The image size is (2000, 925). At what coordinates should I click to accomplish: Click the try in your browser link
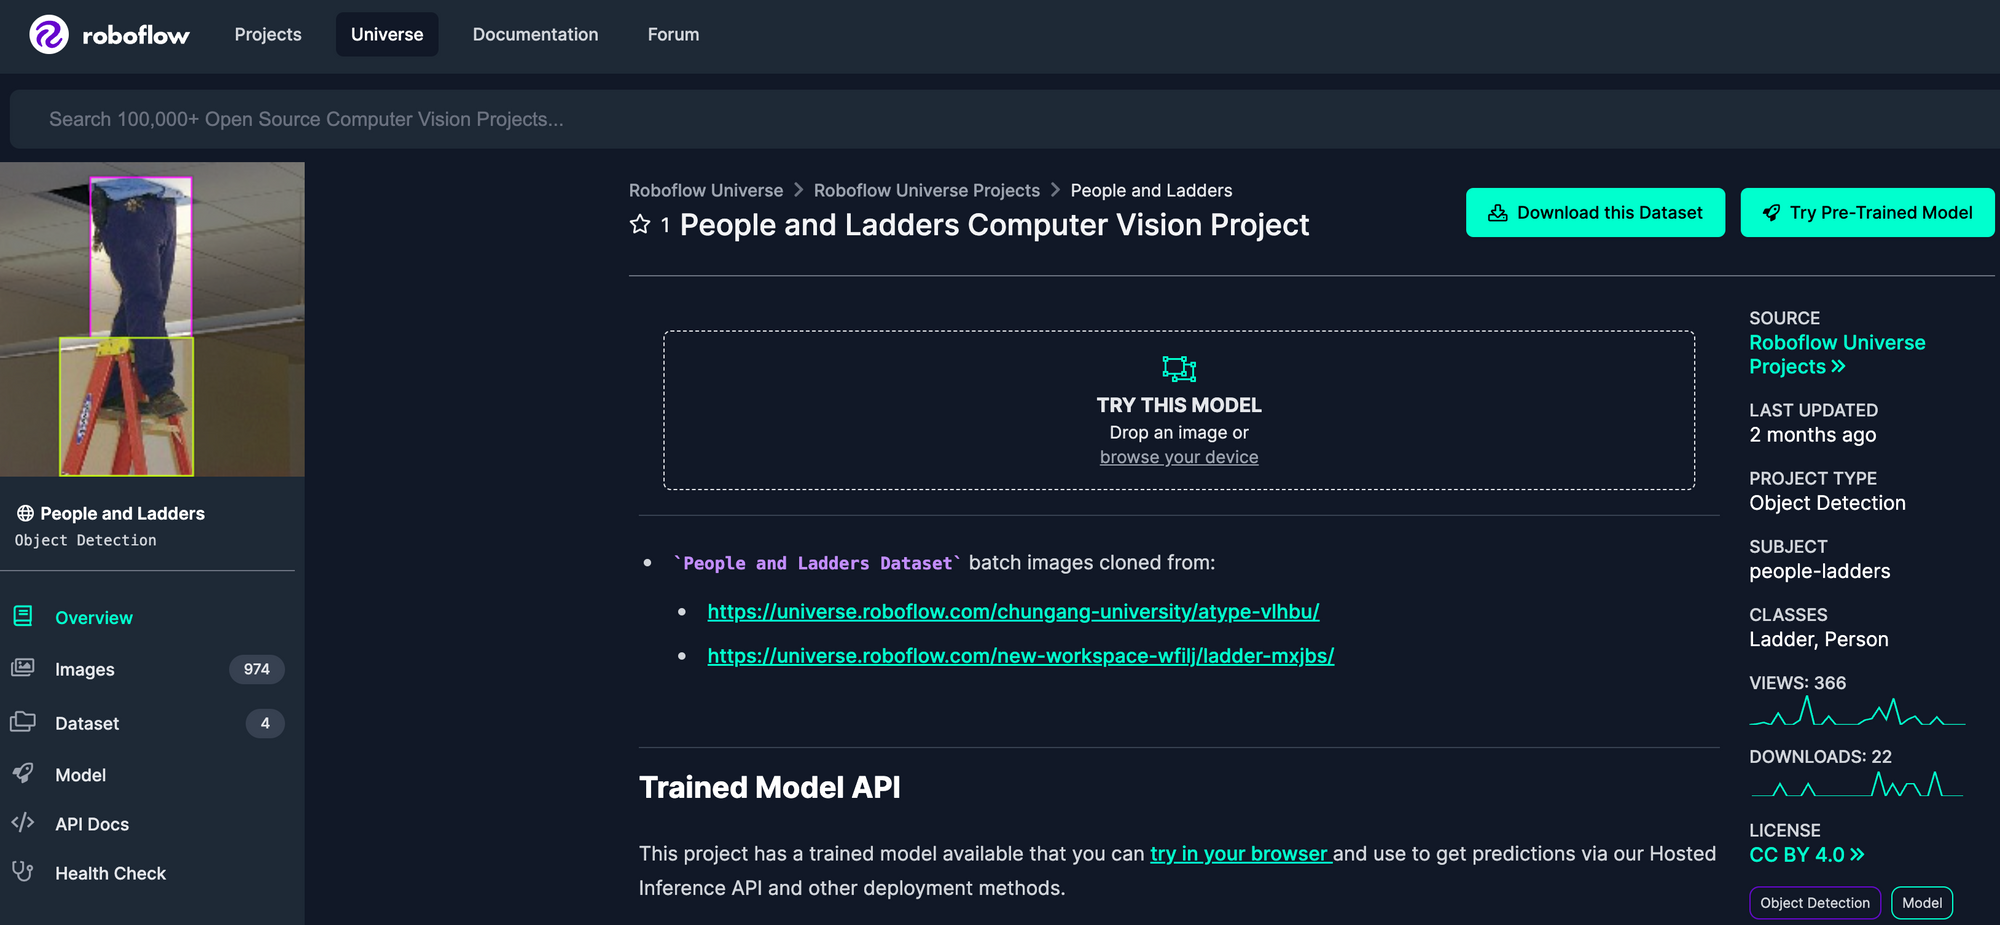click(x=1240, y=853)
